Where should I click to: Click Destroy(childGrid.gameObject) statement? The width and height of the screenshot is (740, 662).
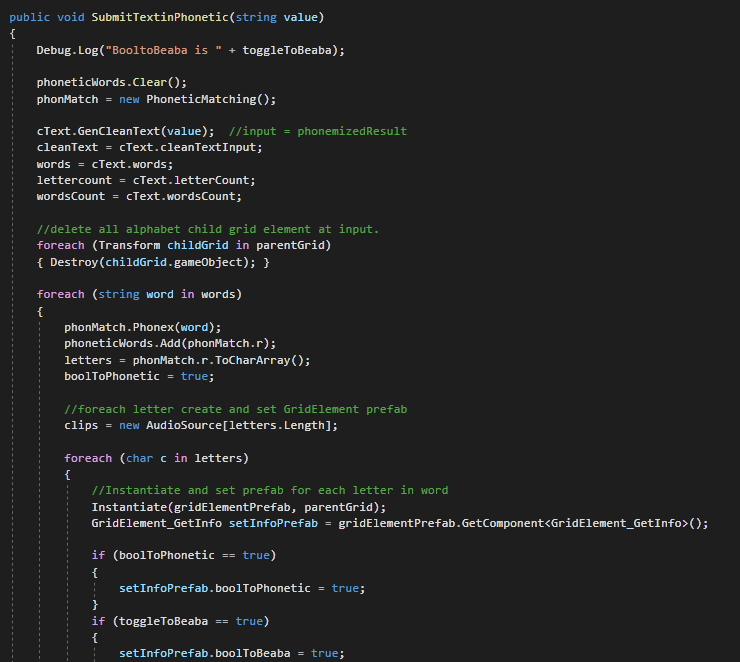click(x=153, y=262)
